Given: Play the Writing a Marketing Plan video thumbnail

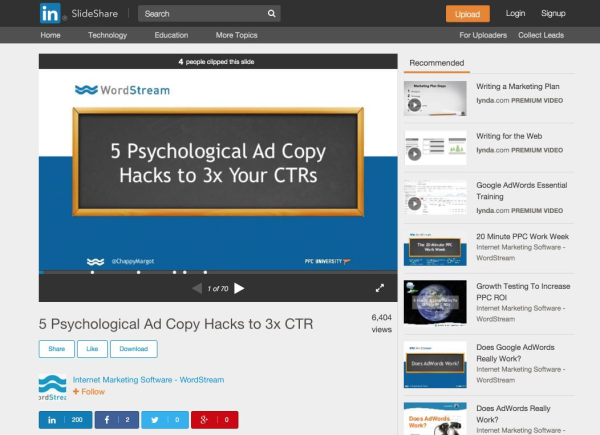Looking at the screenshot, I should (x=435, y=98).
